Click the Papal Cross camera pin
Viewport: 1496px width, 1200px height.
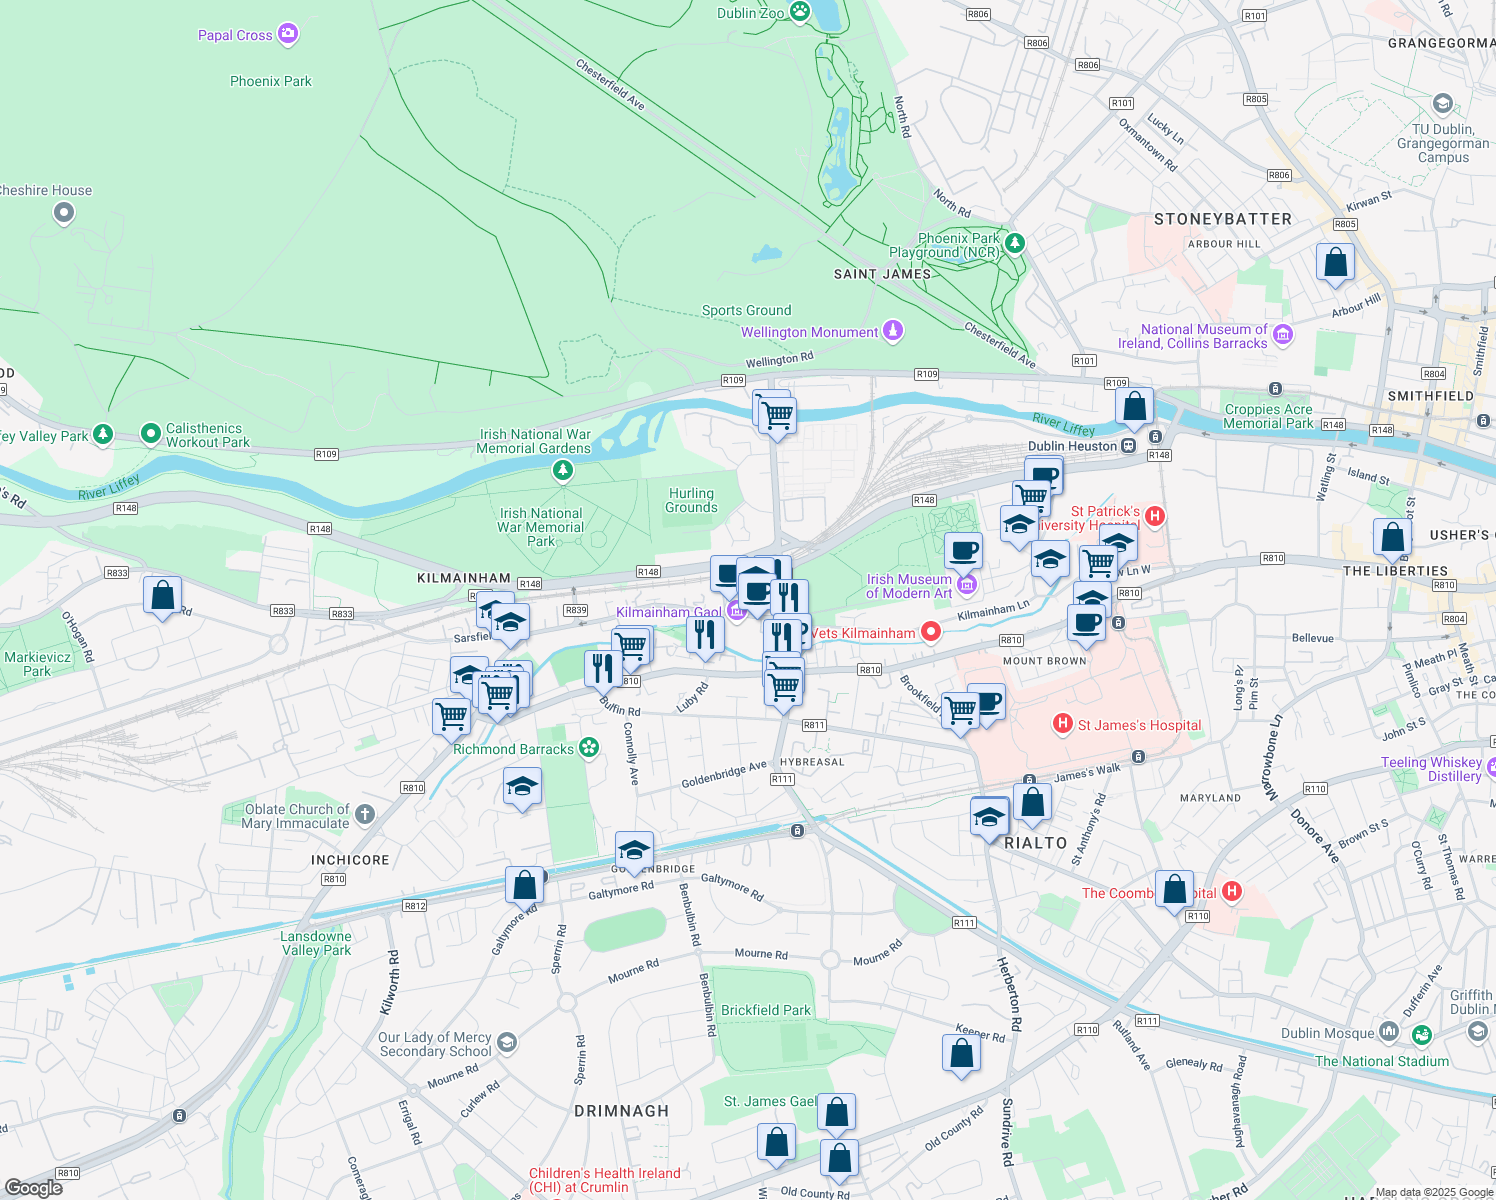(x=288, y=35)
